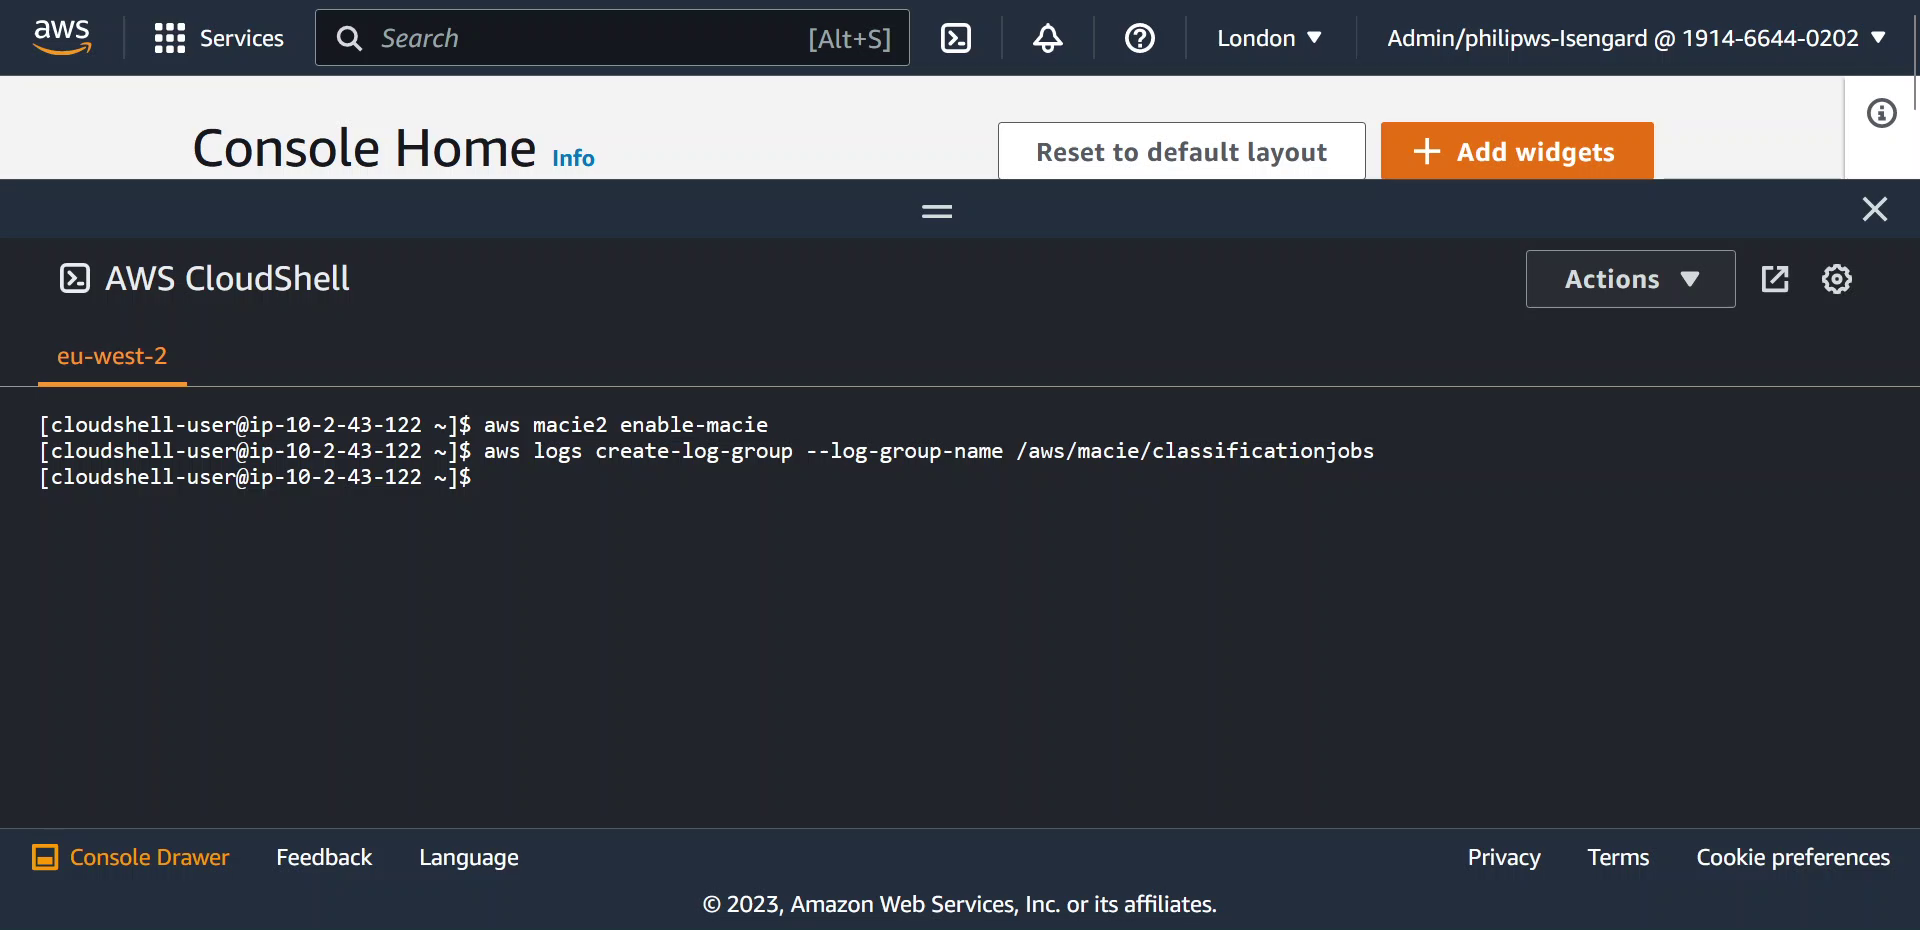Launch CloudShell from the top navigation icon
The image size is (1920, 930).
coord(956,38)
